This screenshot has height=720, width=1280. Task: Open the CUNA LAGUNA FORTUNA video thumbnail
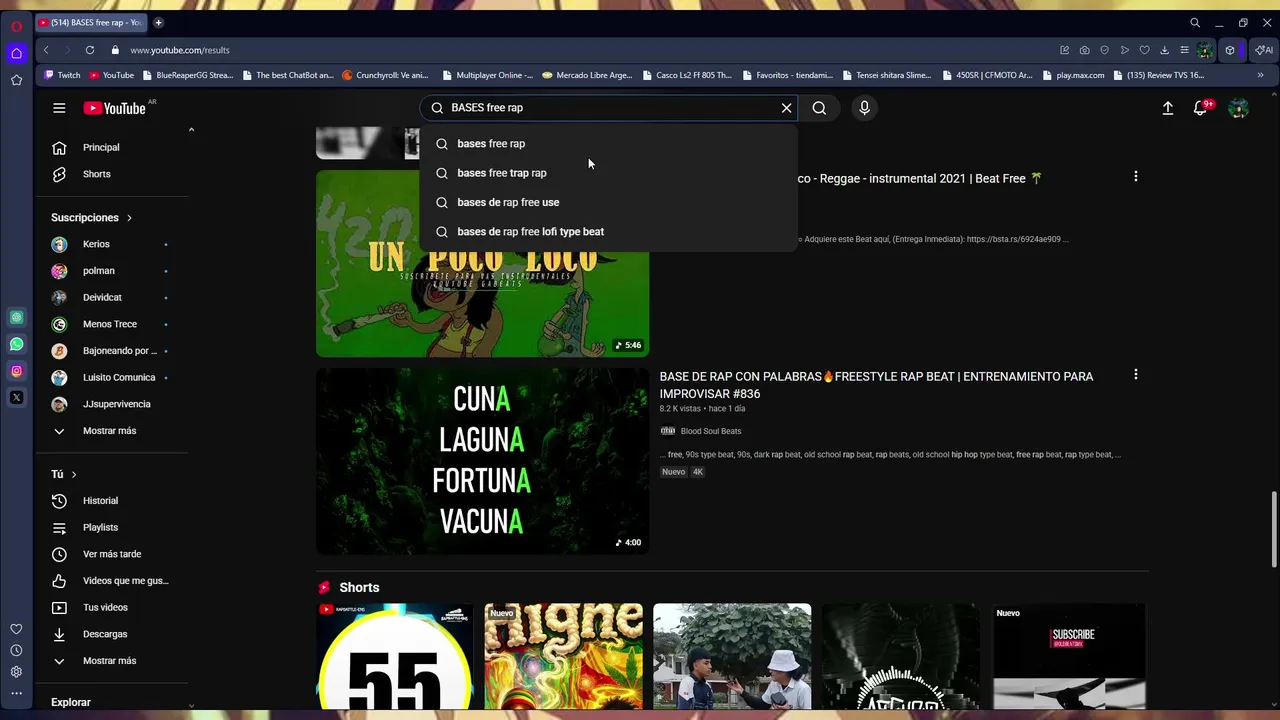click(482, 461)
